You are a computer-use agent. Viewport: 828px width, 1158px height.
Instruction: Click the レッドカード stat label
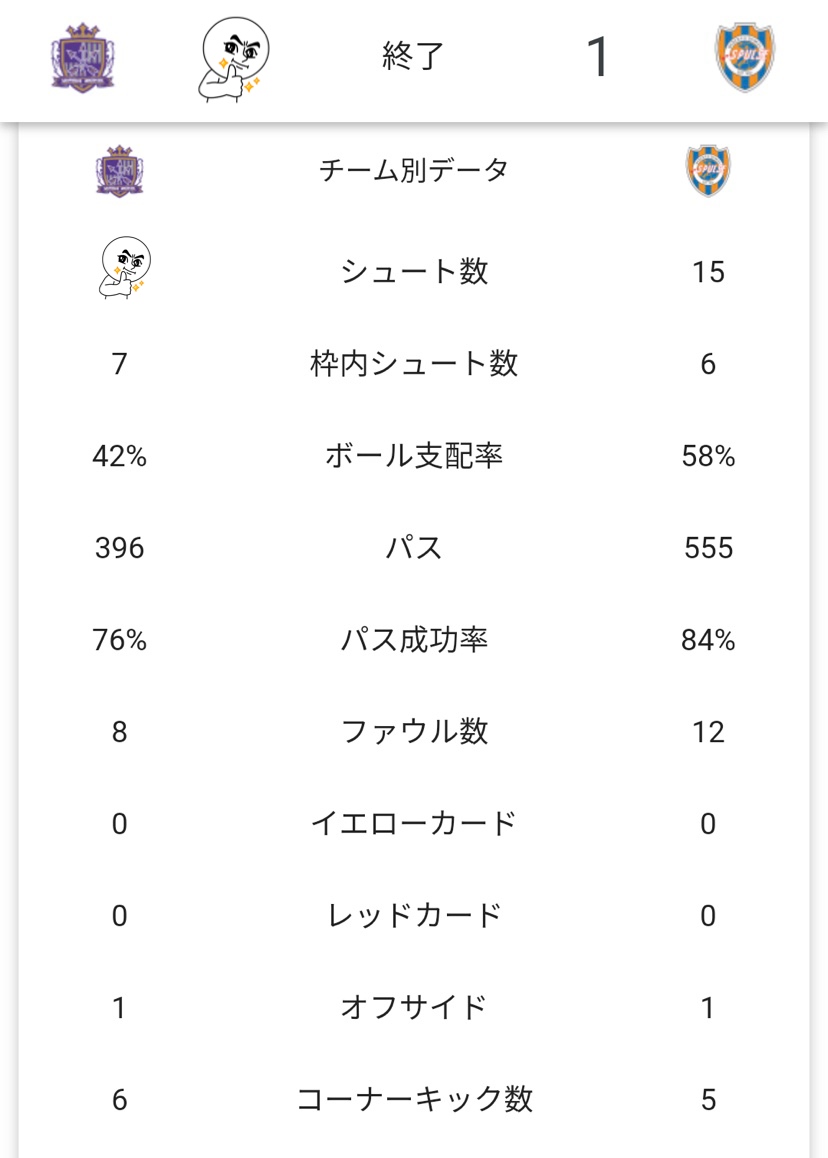(x=414, y=916)
